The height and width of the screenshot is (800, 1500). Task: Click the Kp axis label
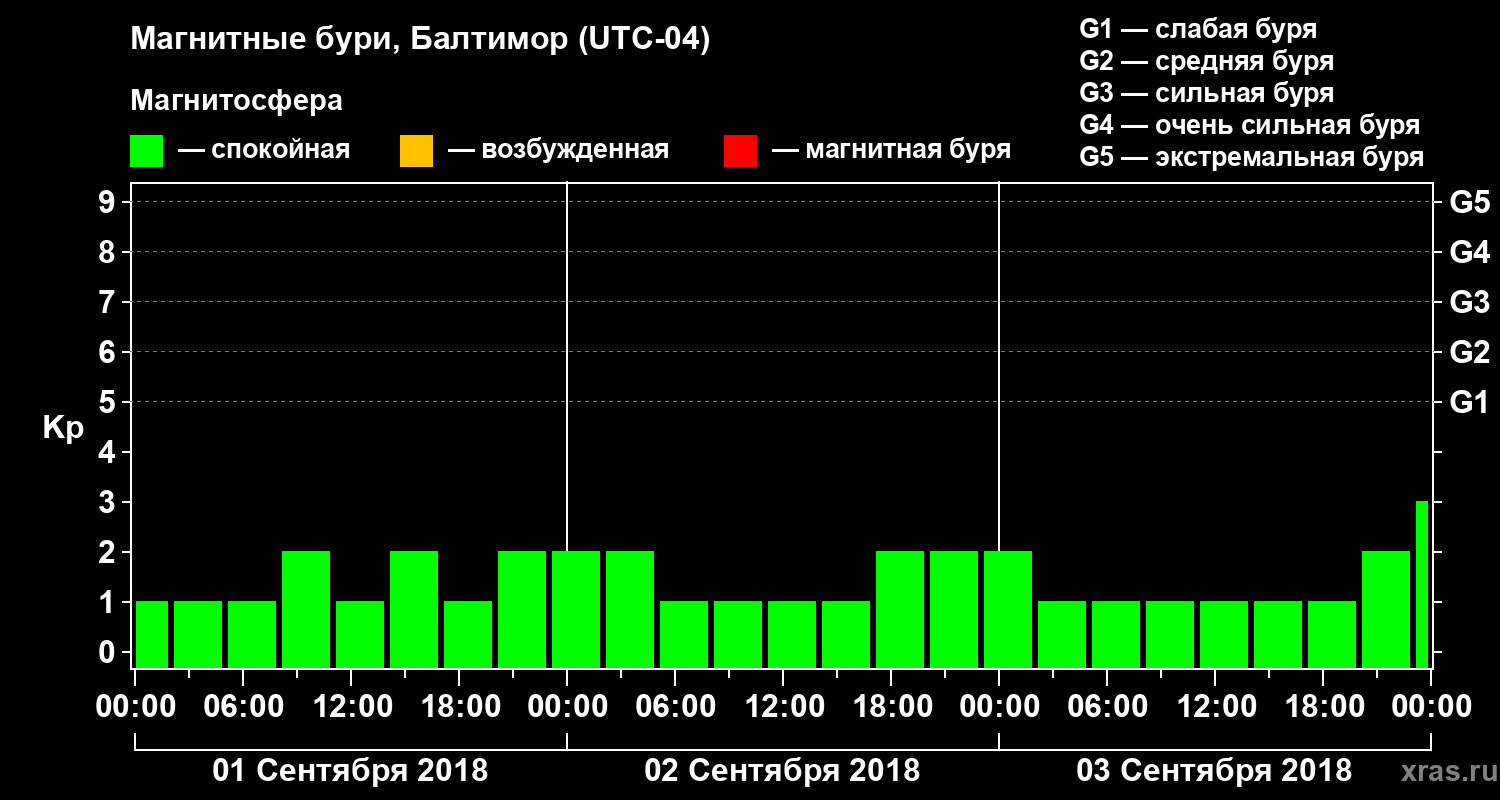(x=63, y=428)
